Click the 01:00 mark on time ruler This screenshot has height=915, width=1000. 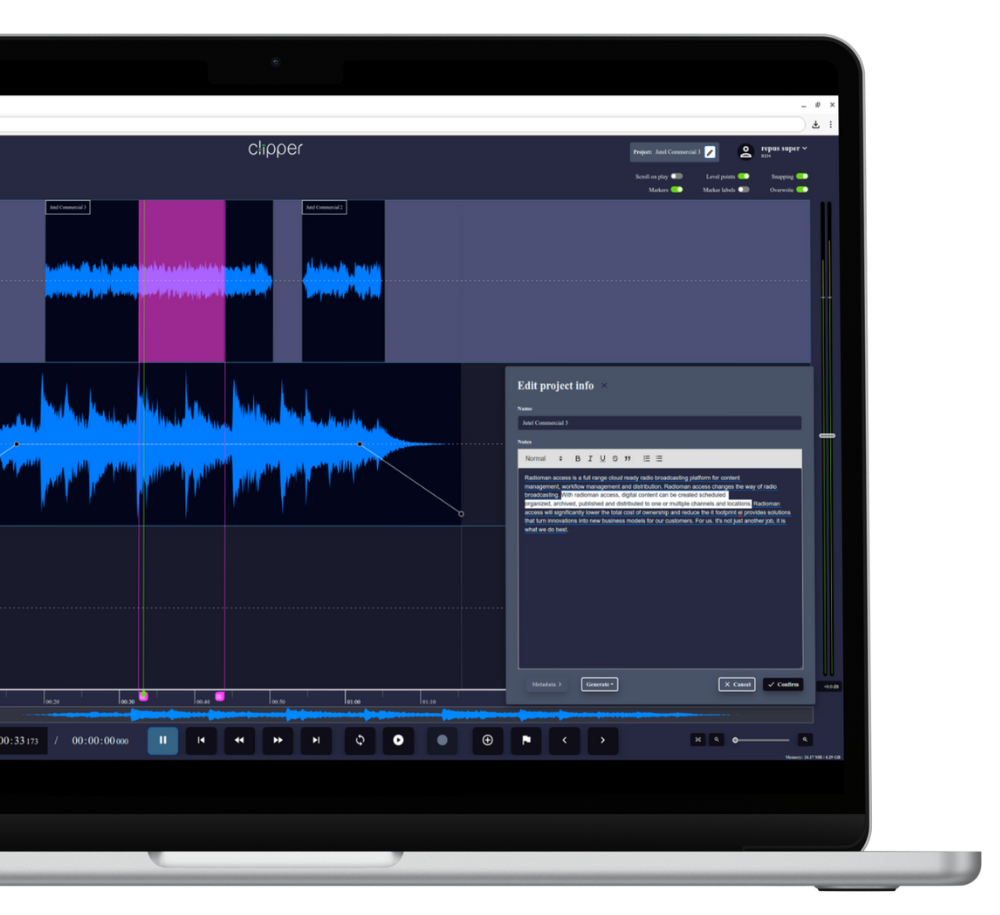tap(353, 701)
